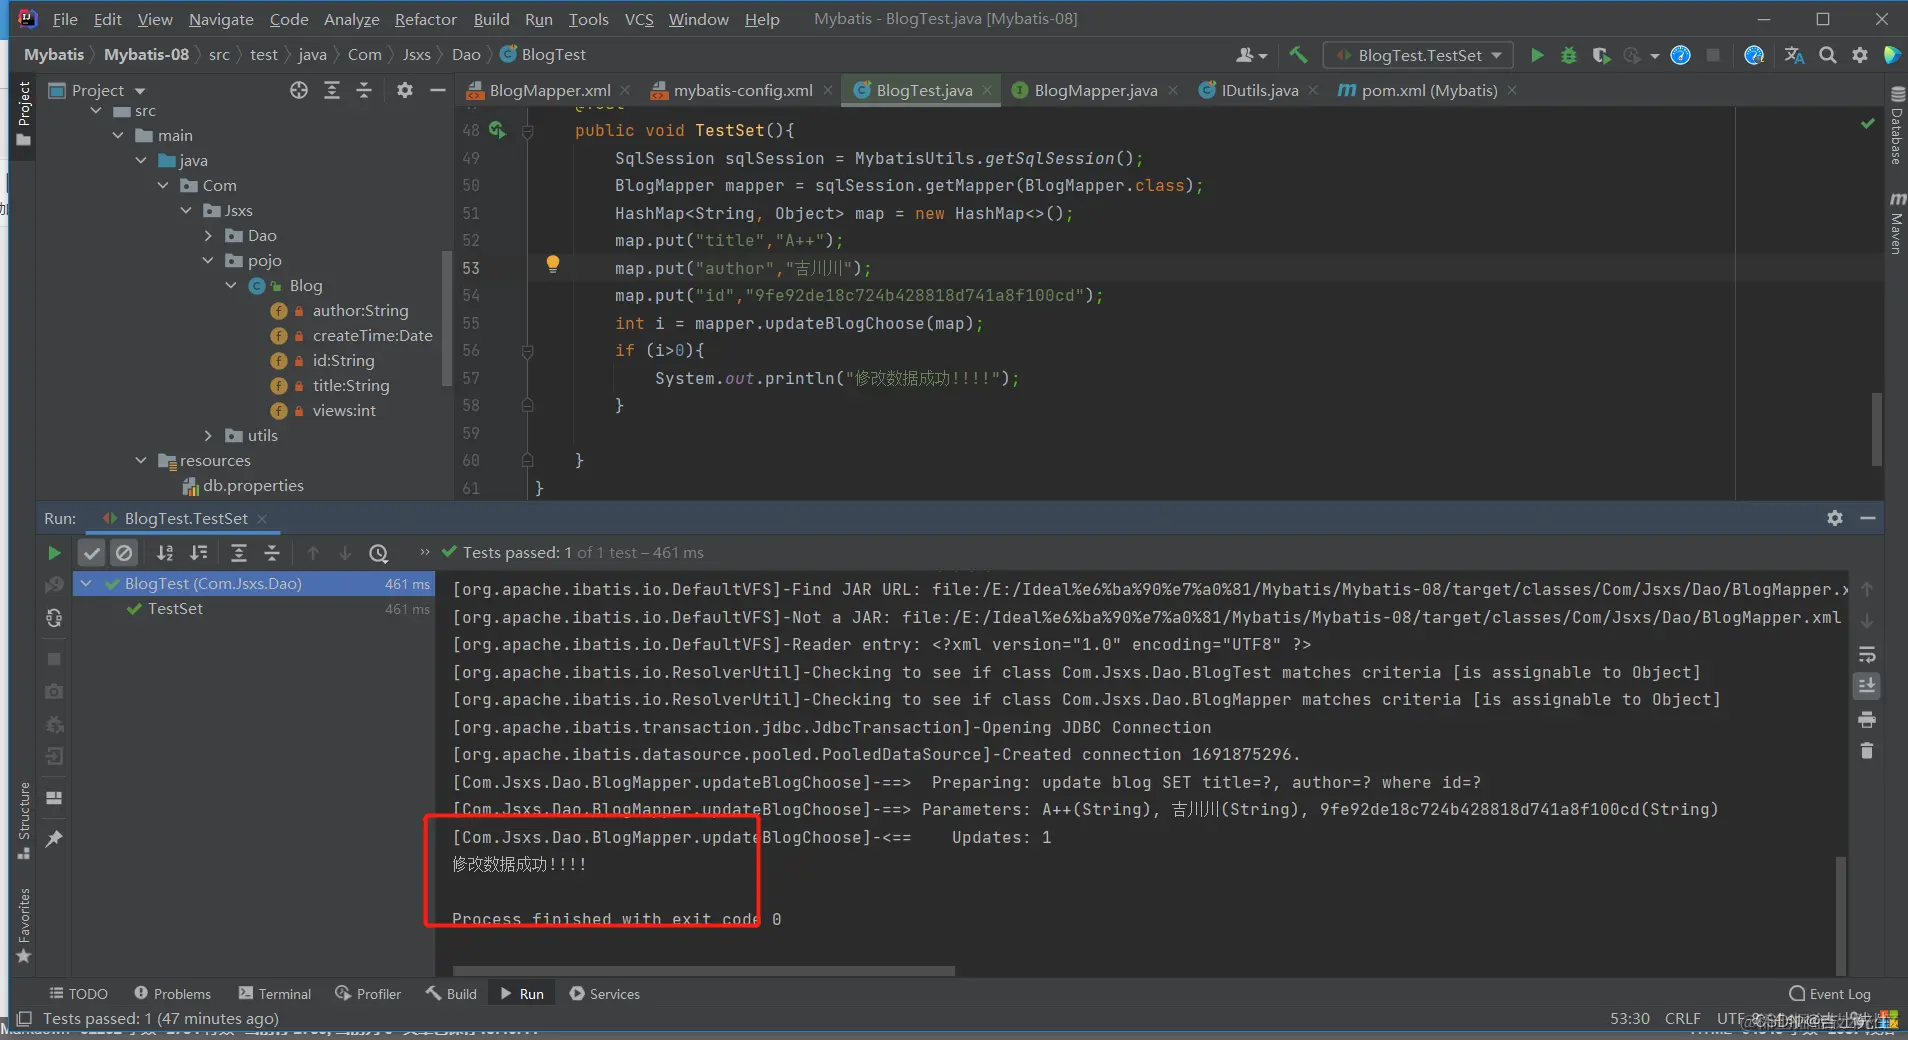This screenshot has width=1908, height=1040.
Task: Click the intention lightbulb on line 53
Action: click(552, 265)
